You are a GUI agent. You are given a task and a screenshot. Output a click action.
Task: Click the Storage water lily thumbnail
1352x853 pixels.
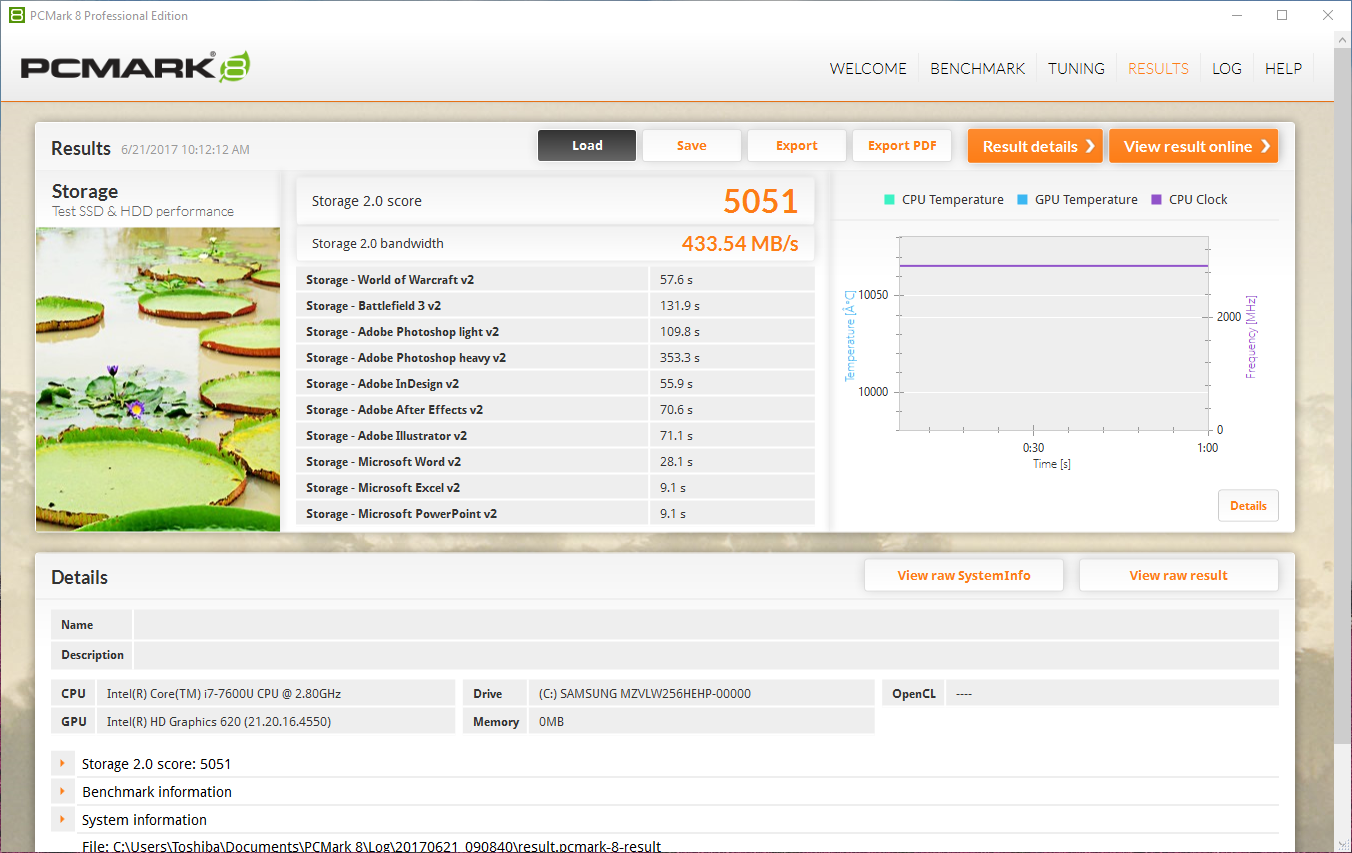coord(158,379)
